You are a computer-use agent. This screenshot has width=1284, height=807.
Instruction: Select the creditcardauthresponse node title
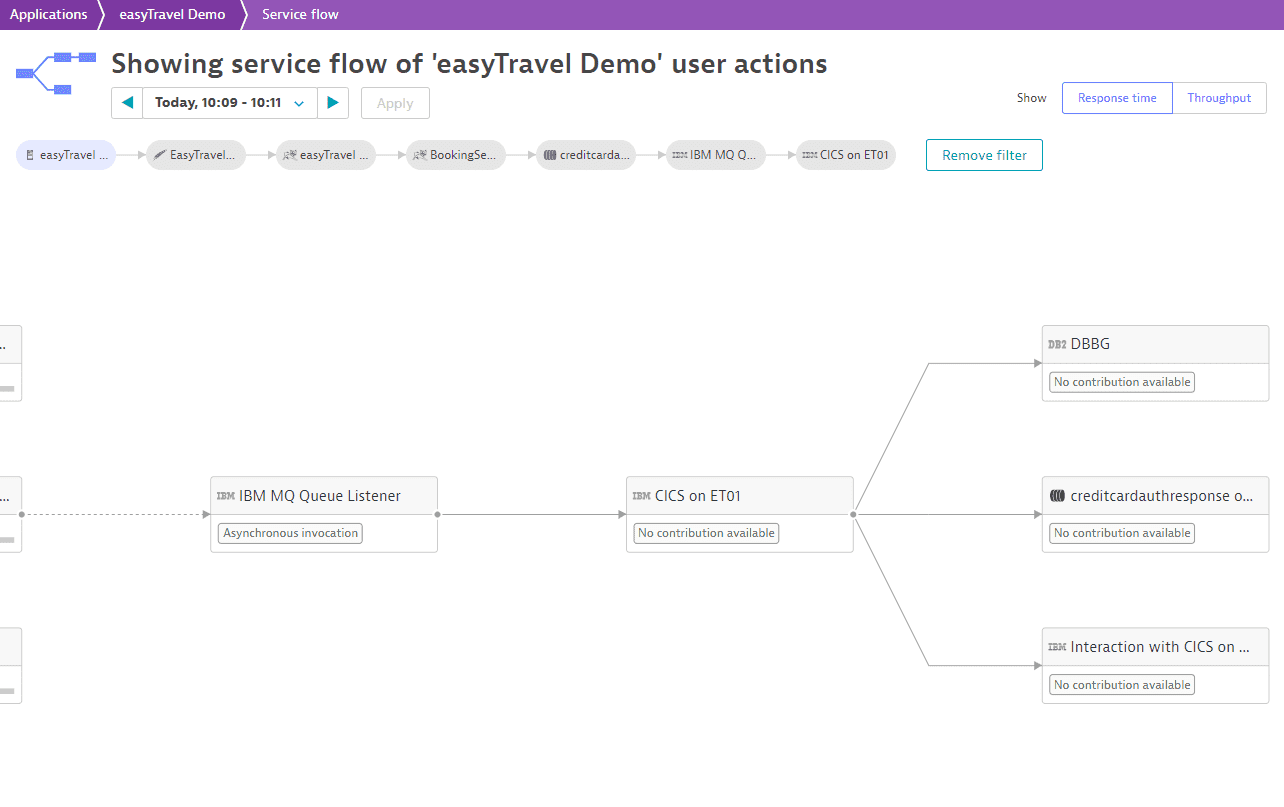click(1162, 496)
